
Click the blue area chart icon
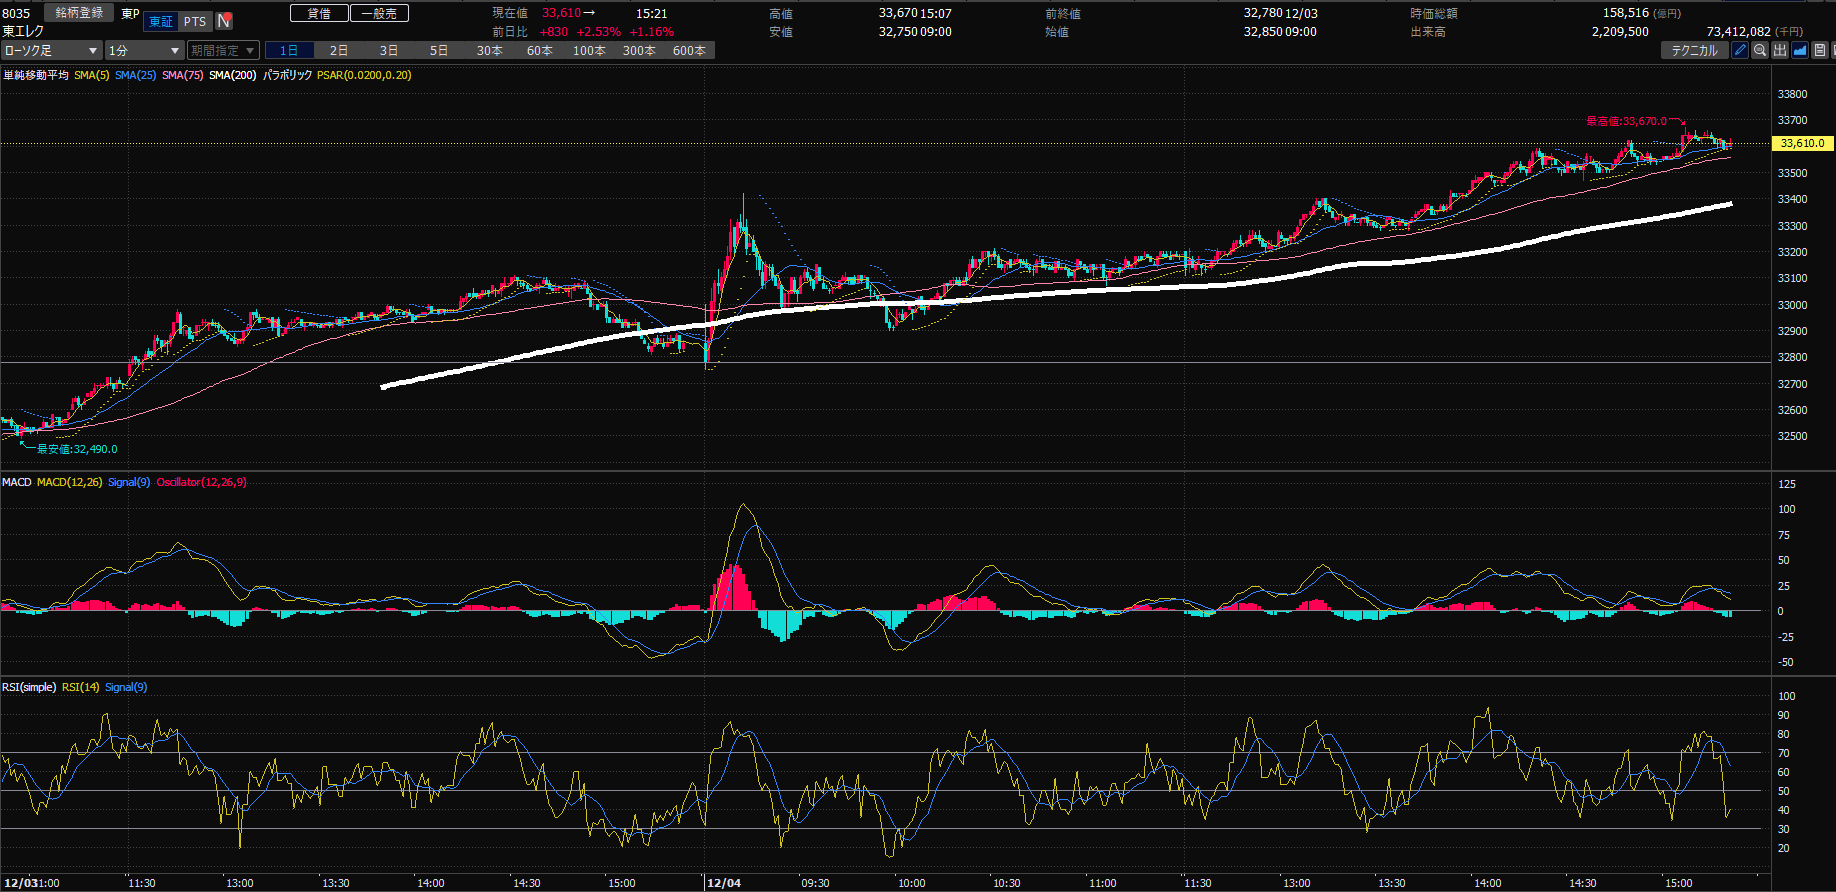(x=1800, y=50)
